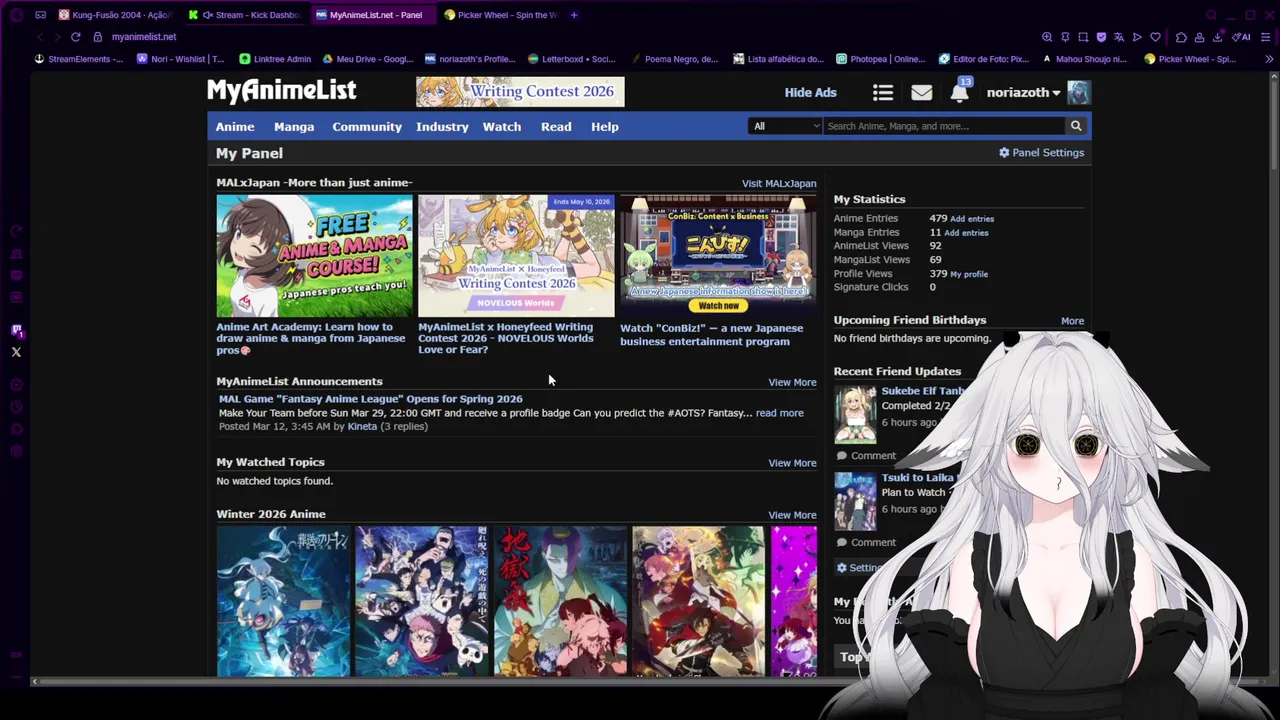Viewport: 1280px width, 720px height.
Task: Open the browser AI assistant icon
Action: click(1241, 37)
